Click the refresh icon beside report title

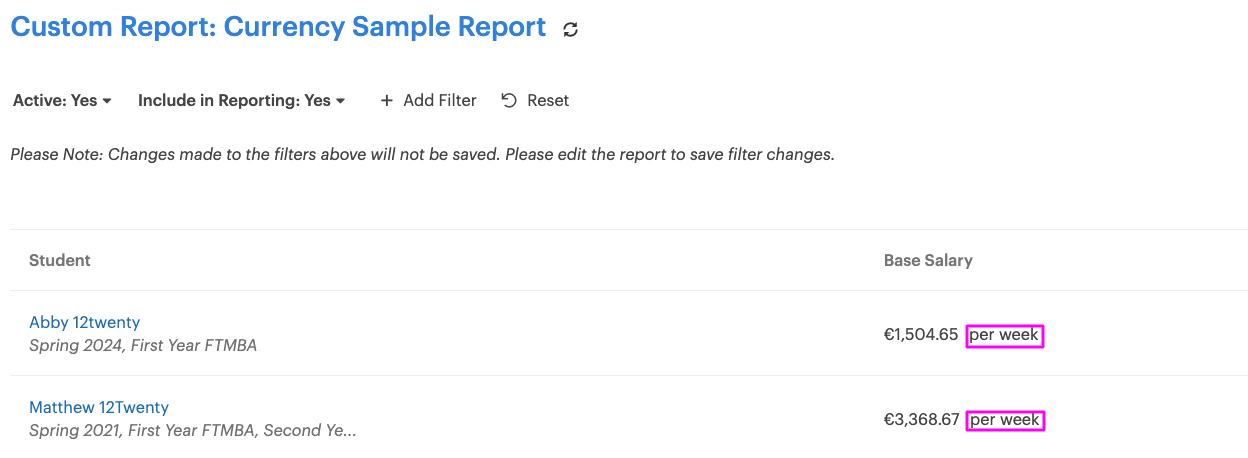point(571,30)
